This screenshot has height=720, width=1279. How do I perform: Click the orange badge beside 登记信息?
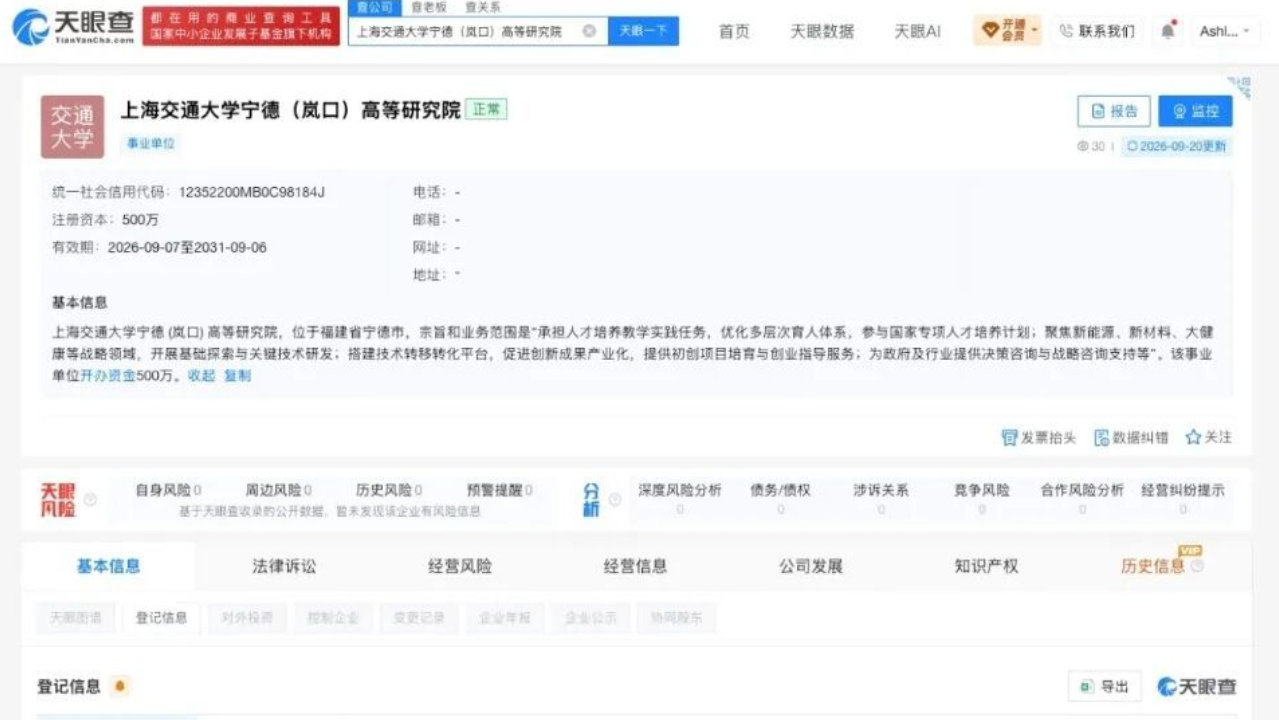[120, 686]
